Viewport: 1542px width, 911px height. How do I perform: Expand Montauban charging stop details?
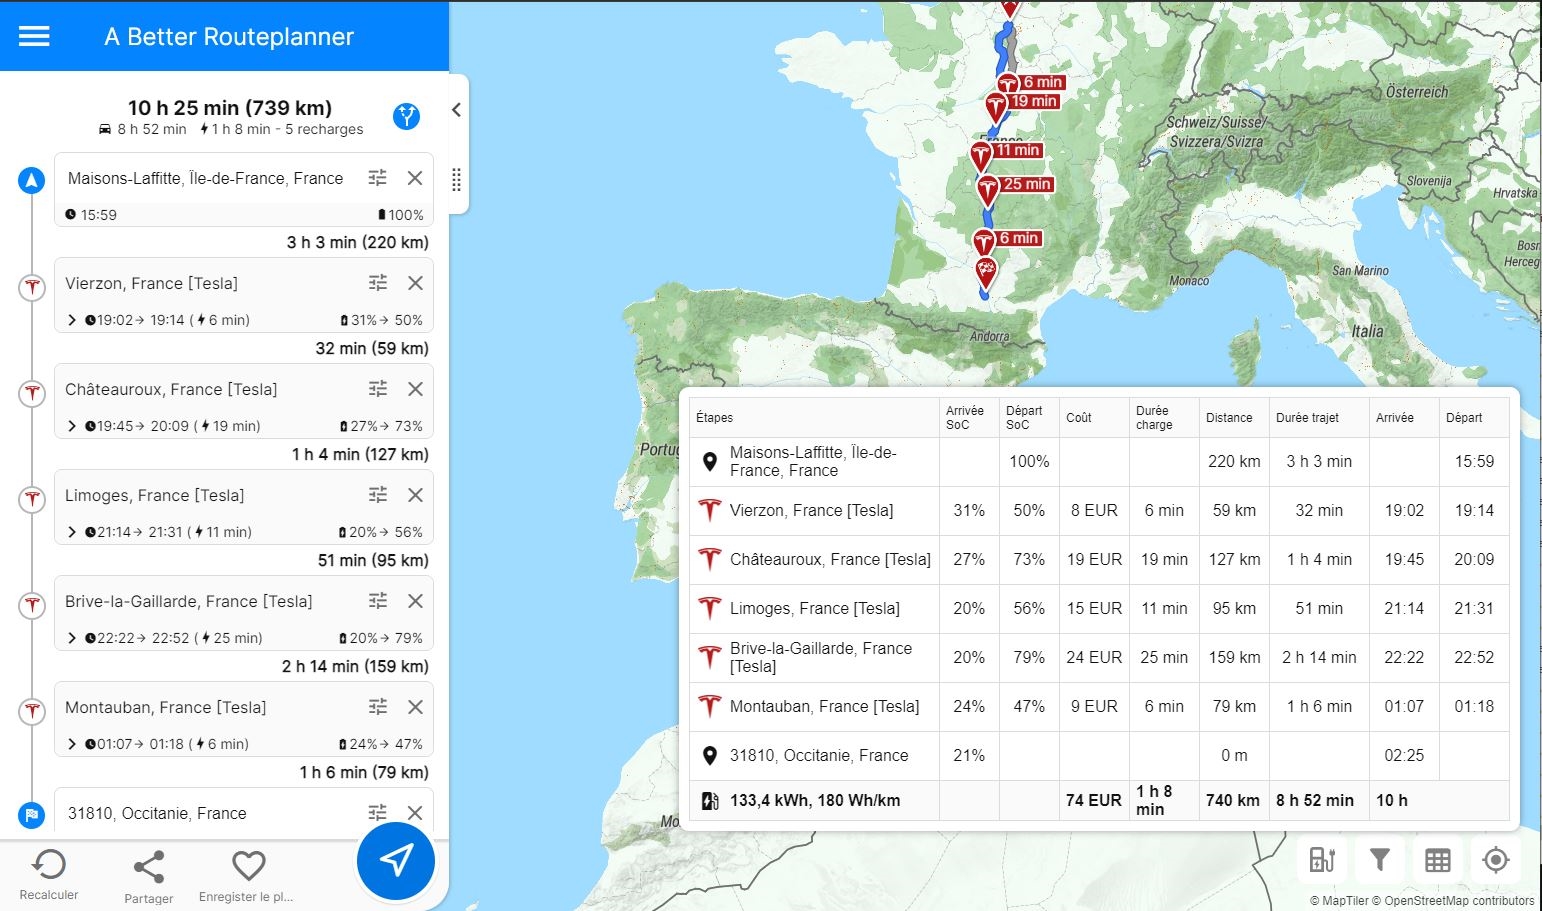click(72, 744)
